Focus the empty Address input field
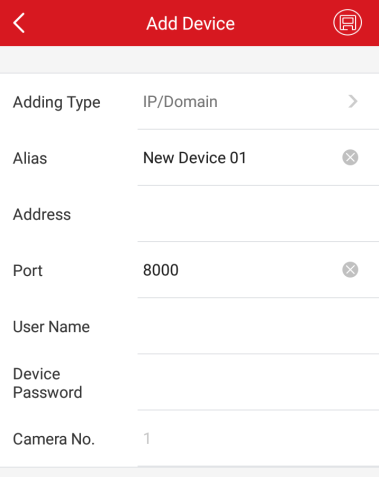The height and width of the screenshot is (477, 379). click(258, 214)
